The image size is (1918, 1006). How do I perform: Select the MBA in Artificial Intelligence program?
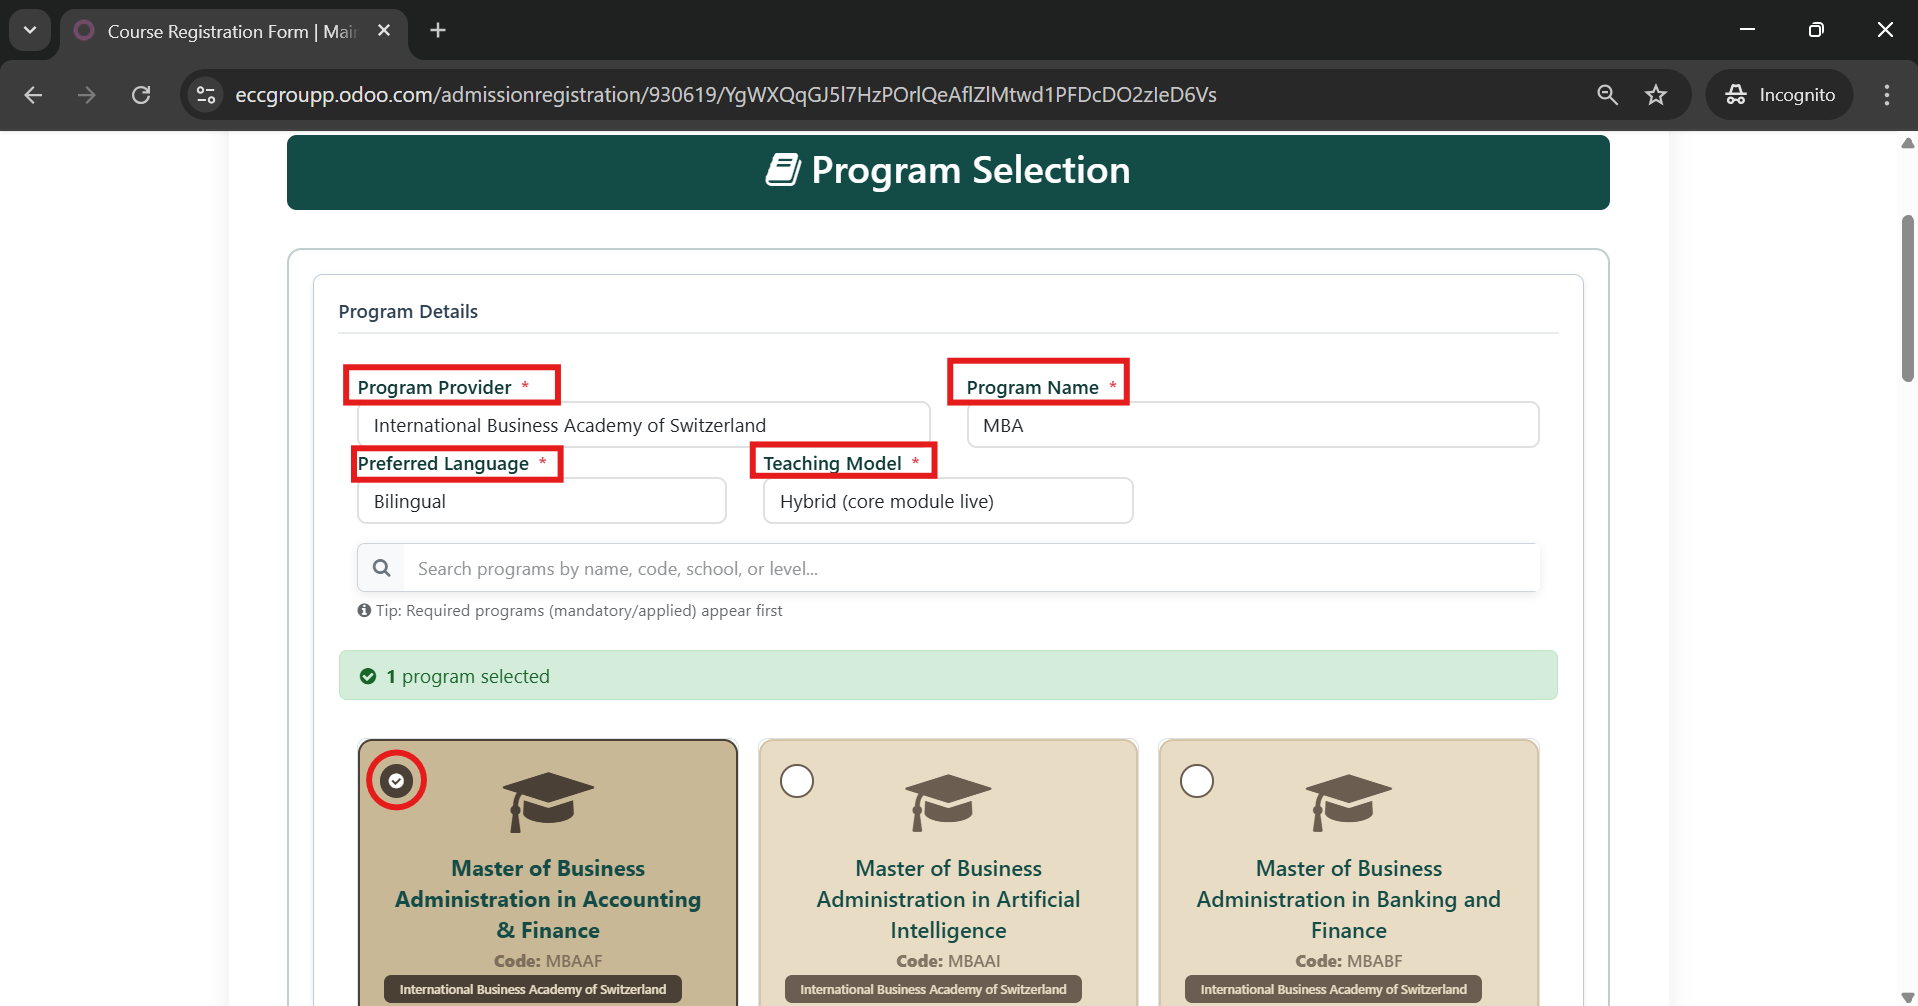pyautogui.click(x=797, y=780)
